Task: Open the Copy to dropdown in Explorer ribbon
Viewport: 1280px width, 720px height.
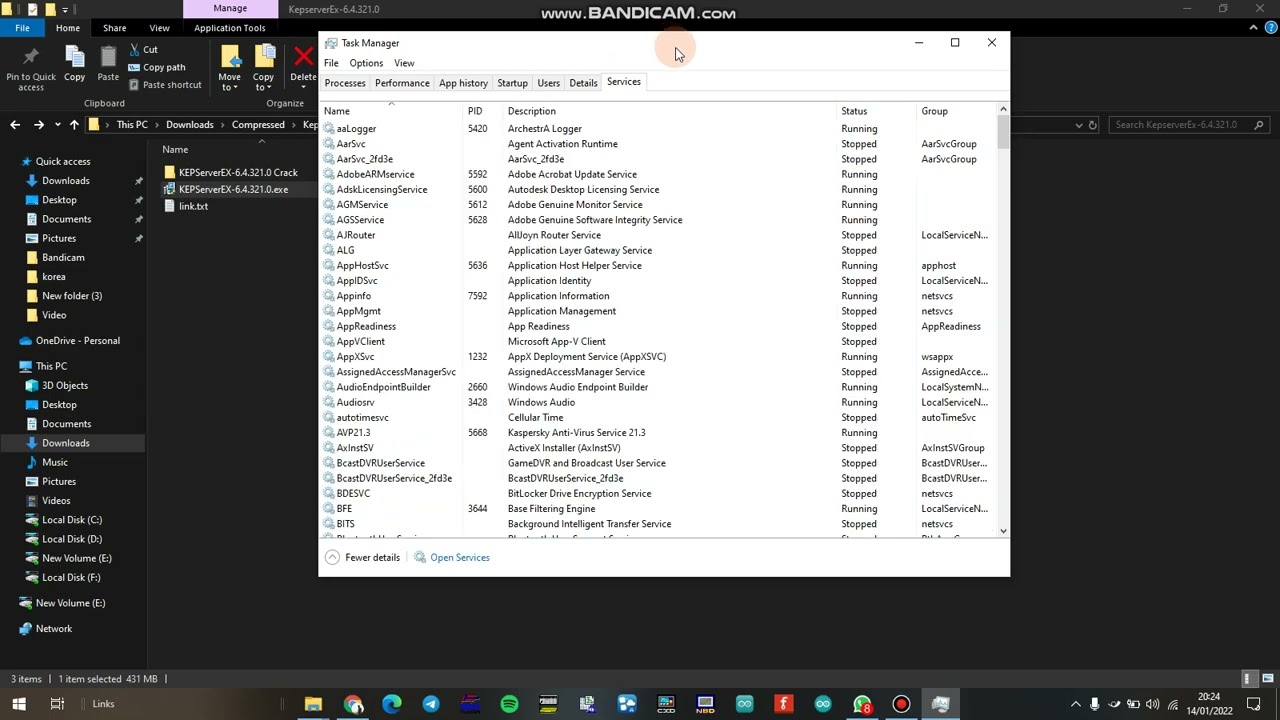Action: pos(263,68)
